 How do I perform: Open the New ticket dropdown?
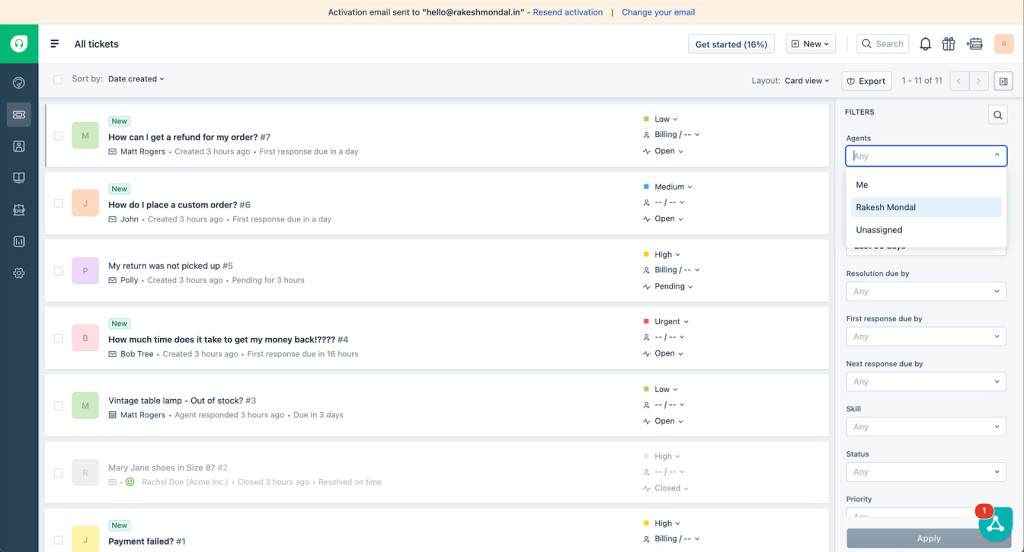click(x=810, y=44)
